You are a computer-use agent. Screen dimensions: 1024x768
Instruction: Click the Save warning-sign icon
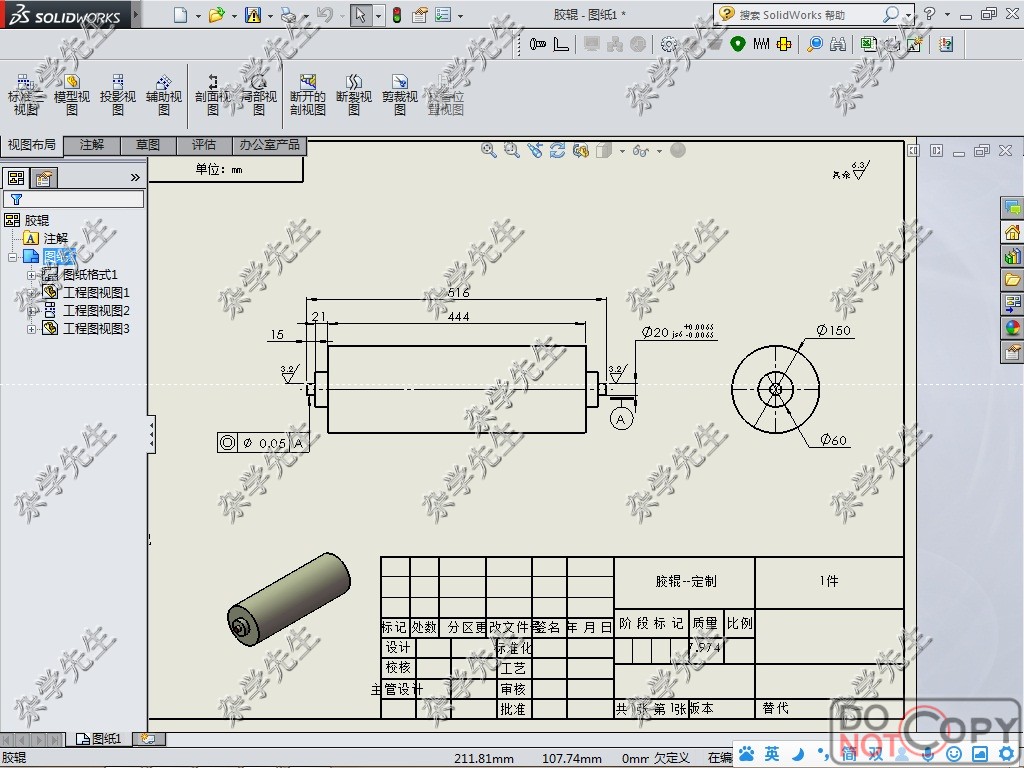coord(253,15)
